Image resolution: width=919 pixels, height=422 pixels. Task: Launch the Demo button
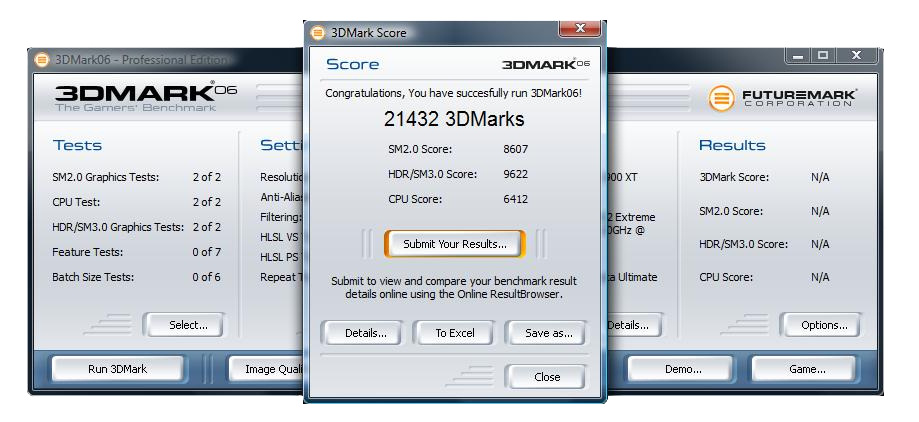[x=682, y=369]
